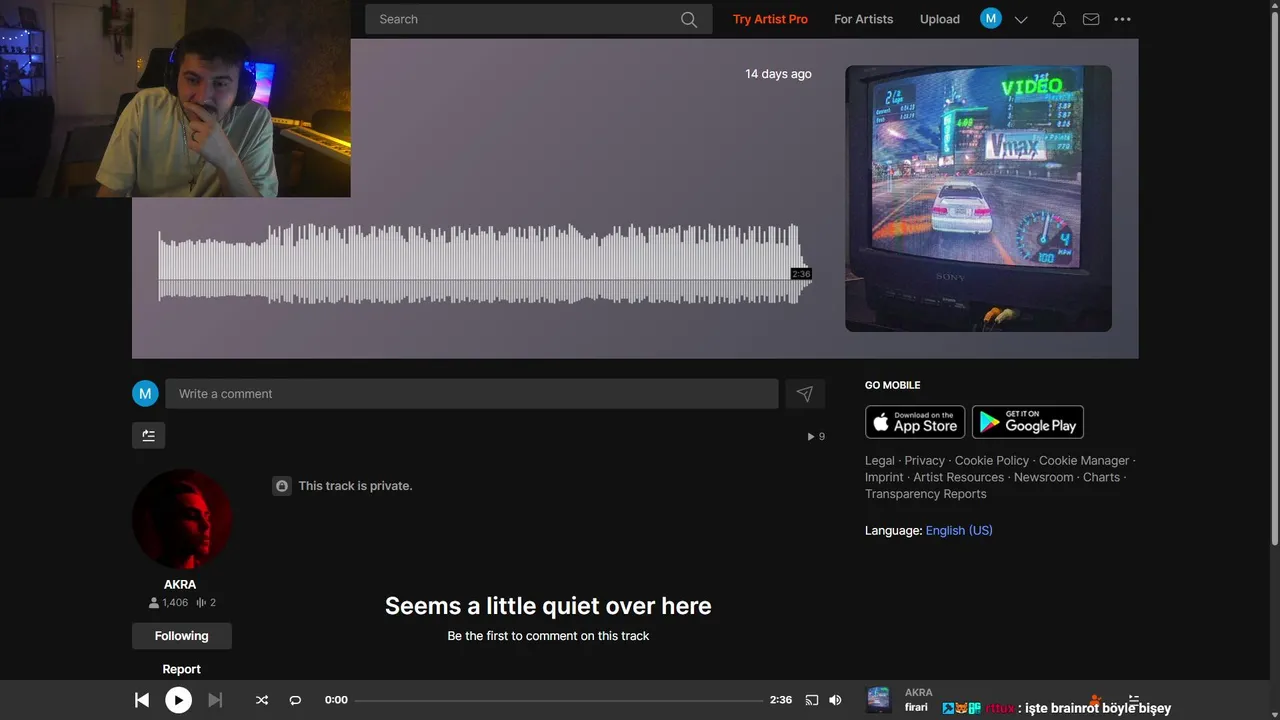Open Try Artist Pro
This screenshot has width=1280, height=720.
pyautogui.click(x=770, y=19)
